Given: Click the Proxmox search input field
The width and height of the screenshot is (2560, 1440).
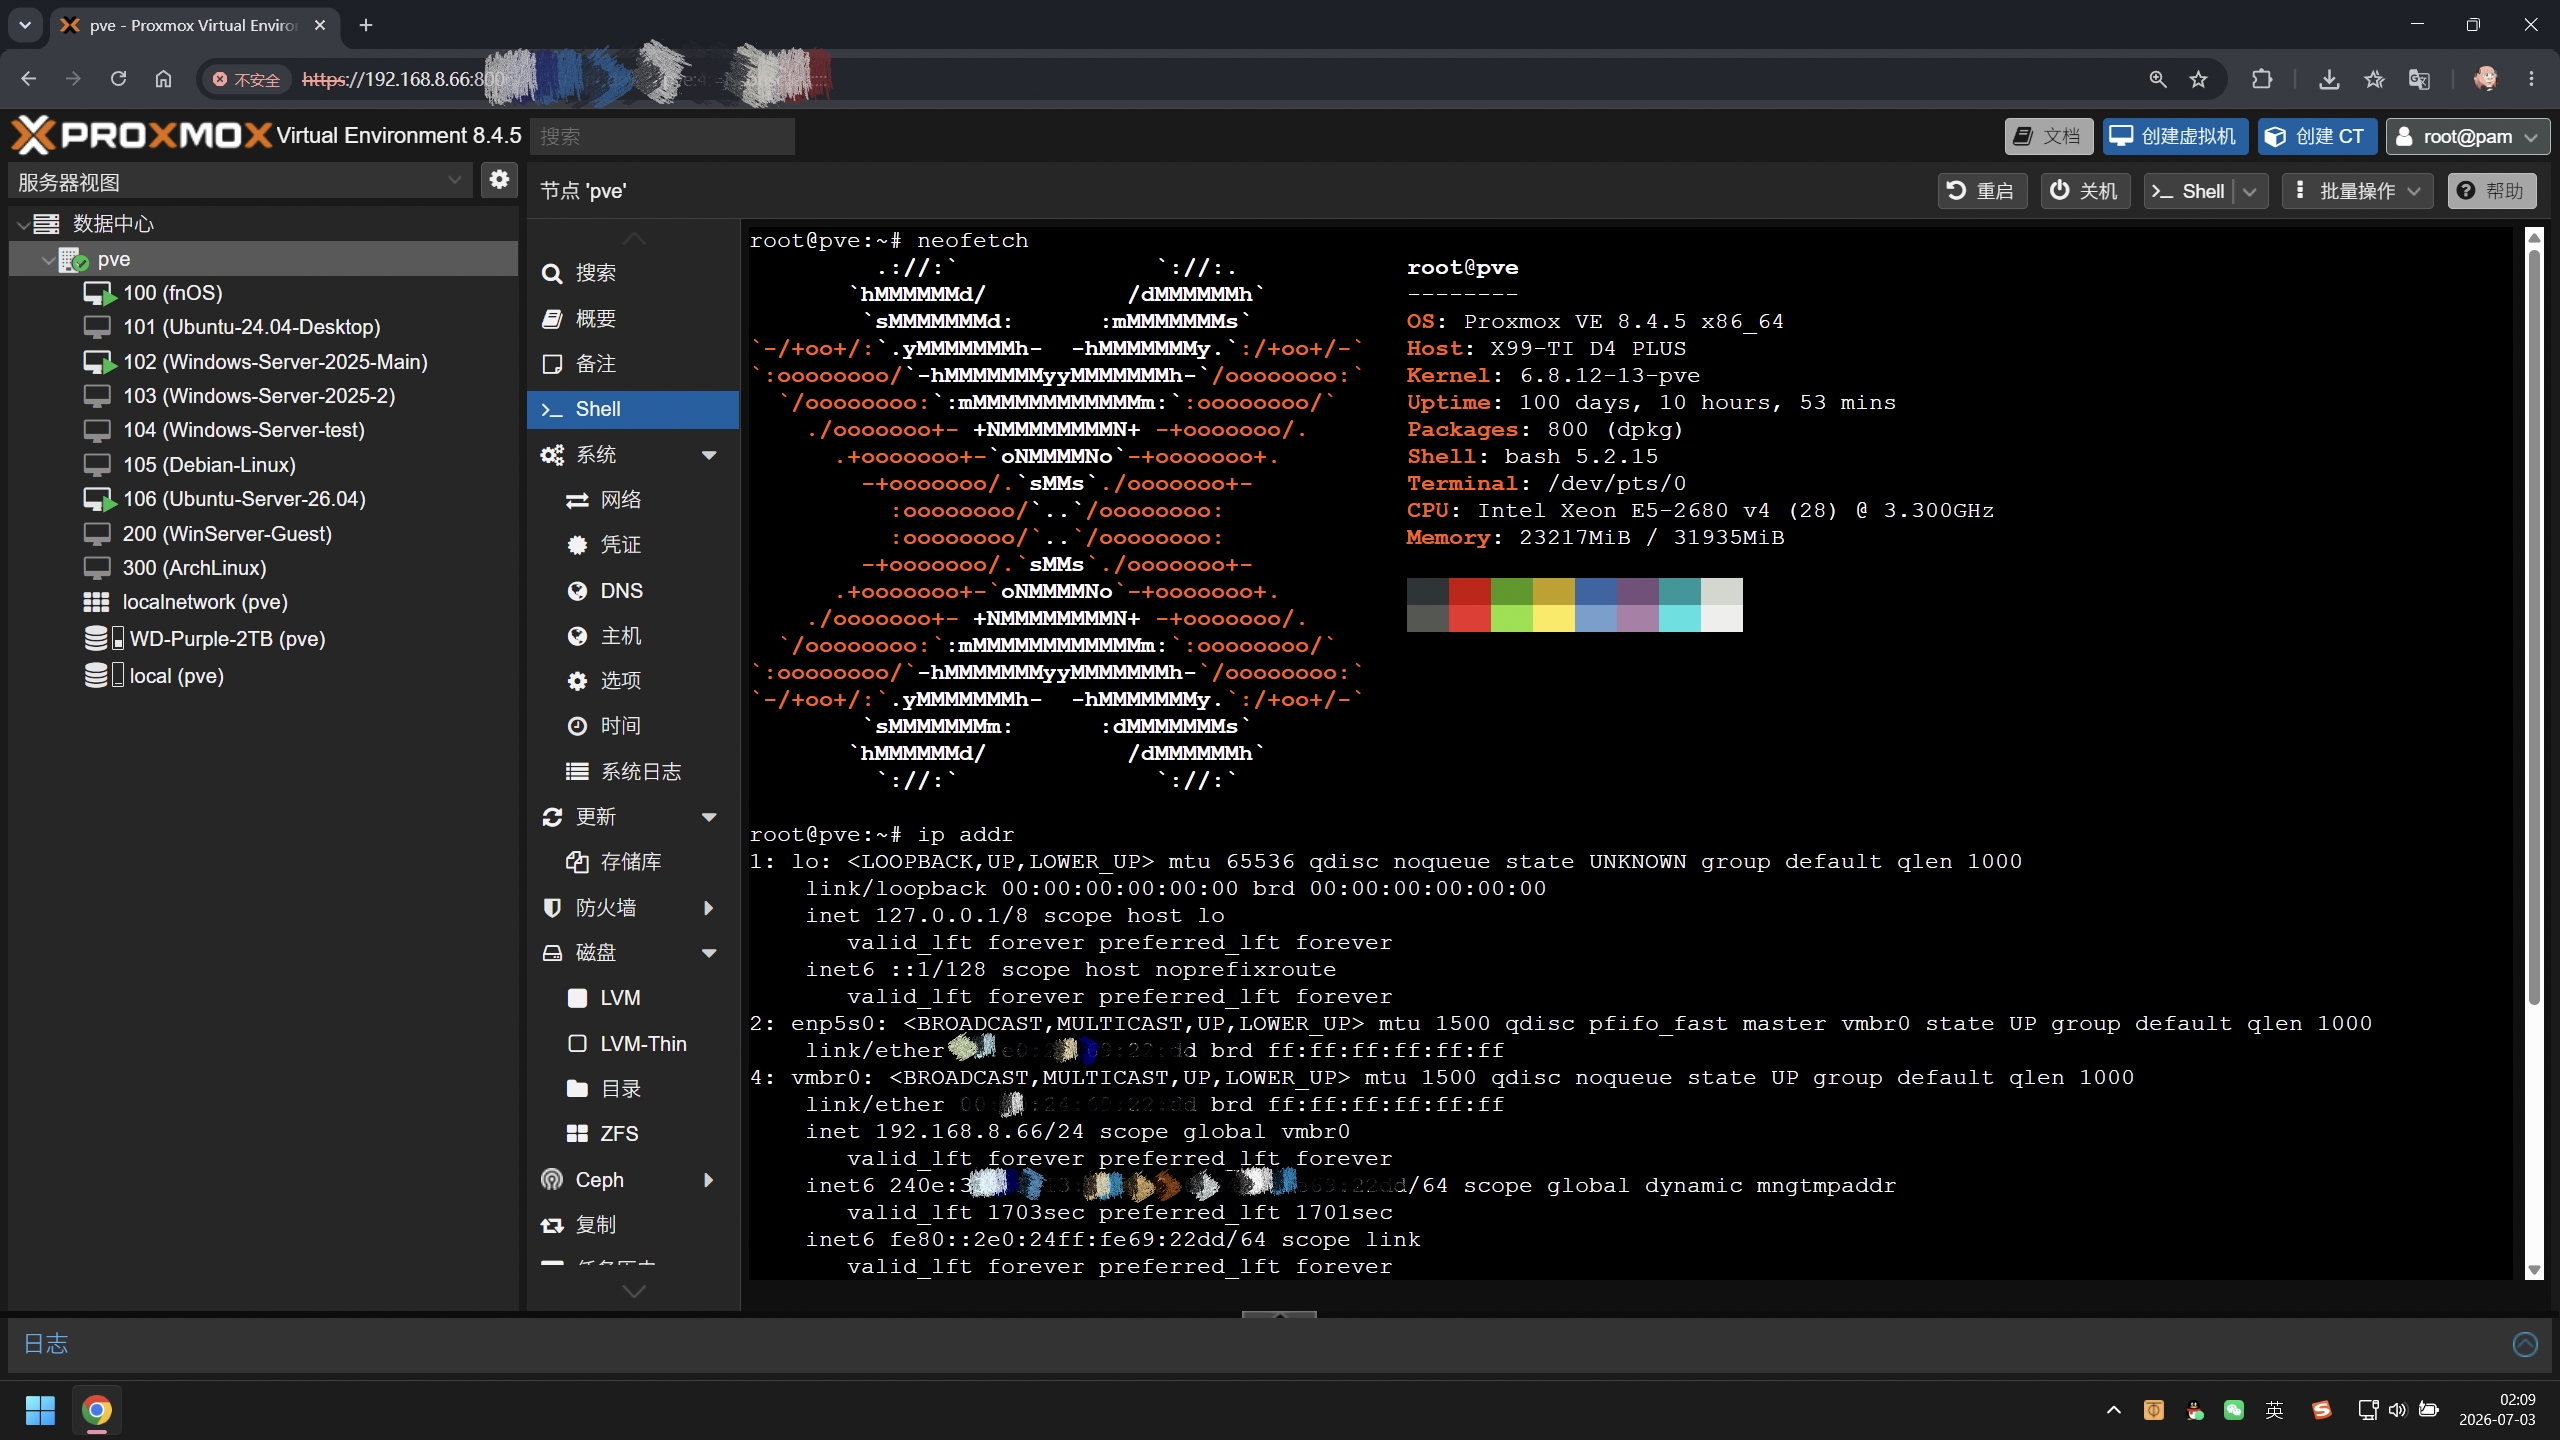Looking at the screenshot, I should 662,136.
